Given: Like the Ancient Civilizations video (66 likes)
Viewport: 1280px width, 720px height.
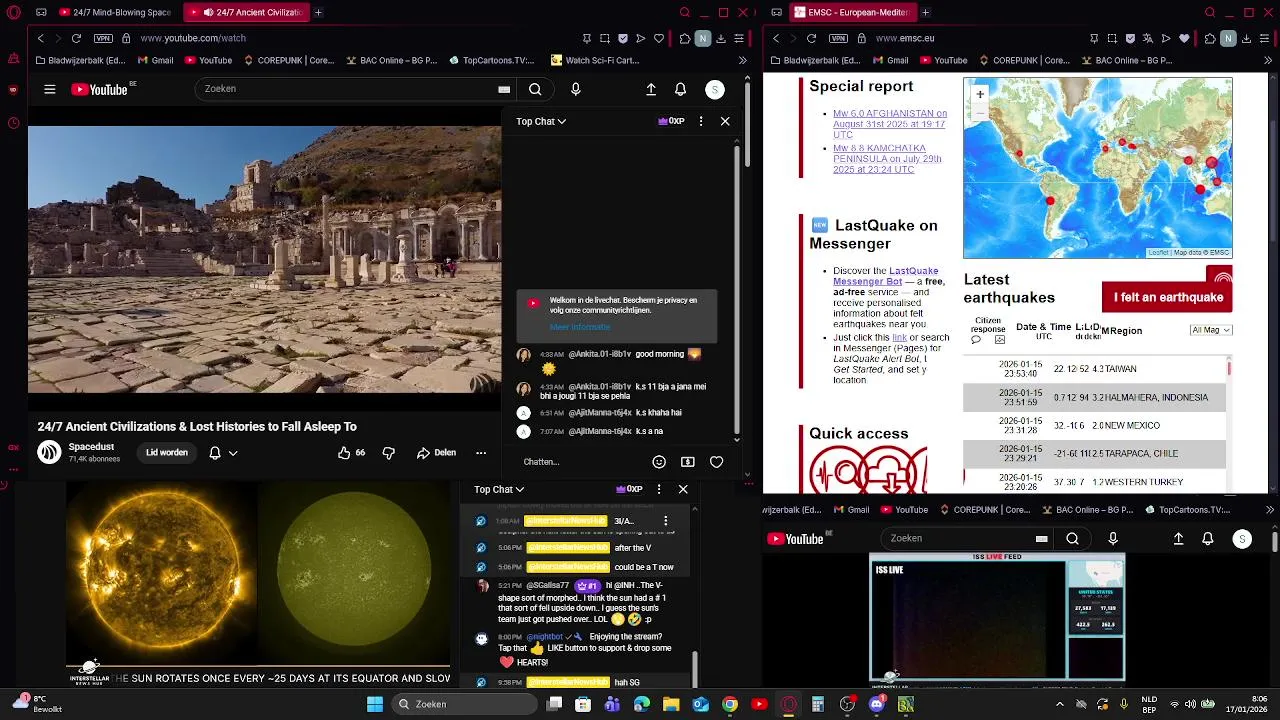Looking at the screenshot, I should pos(351,452).
